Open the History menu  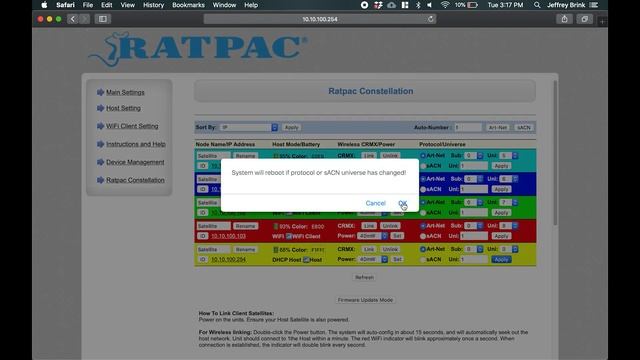[x=153, y=5]
